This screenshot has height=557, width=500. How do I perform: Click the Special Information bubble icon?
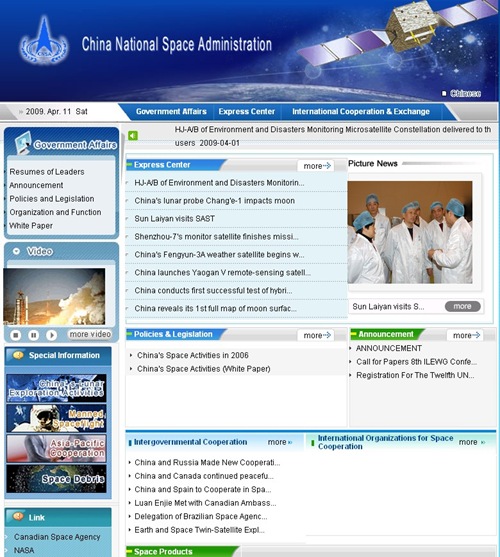tap(18, 355)
